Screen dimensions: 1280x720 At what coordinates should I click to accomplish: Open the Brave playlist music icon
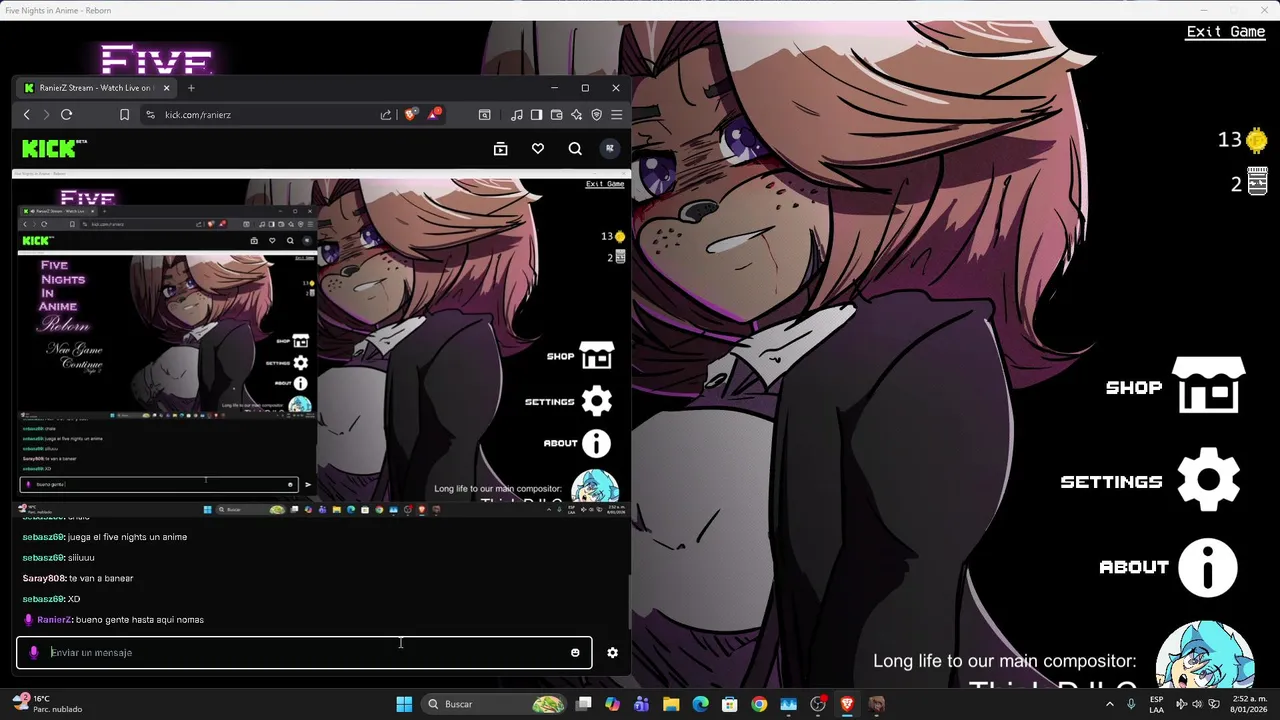516,115
